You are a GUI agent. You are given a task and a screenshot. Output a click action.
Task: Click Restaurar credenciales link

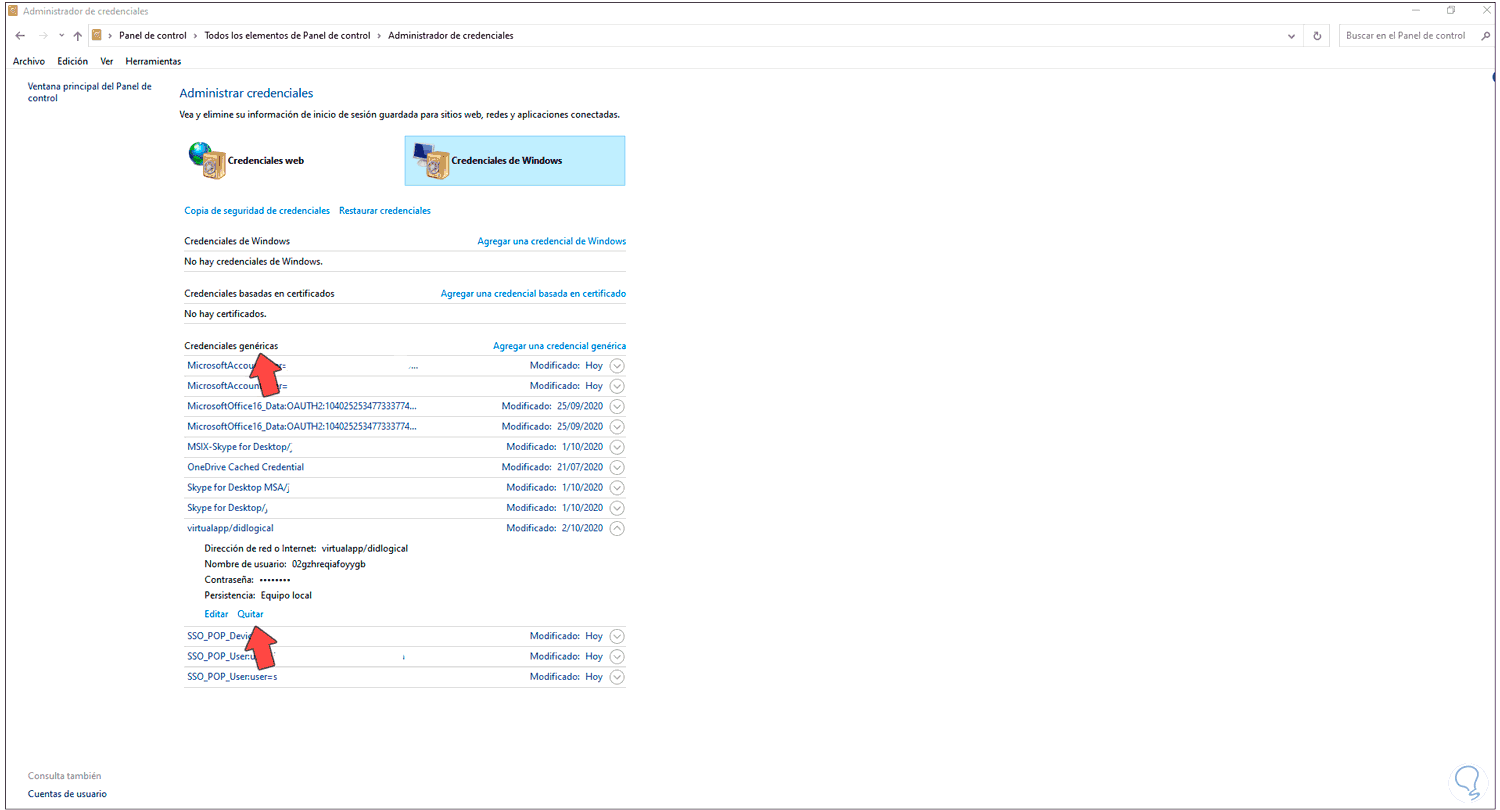point(385,211)
